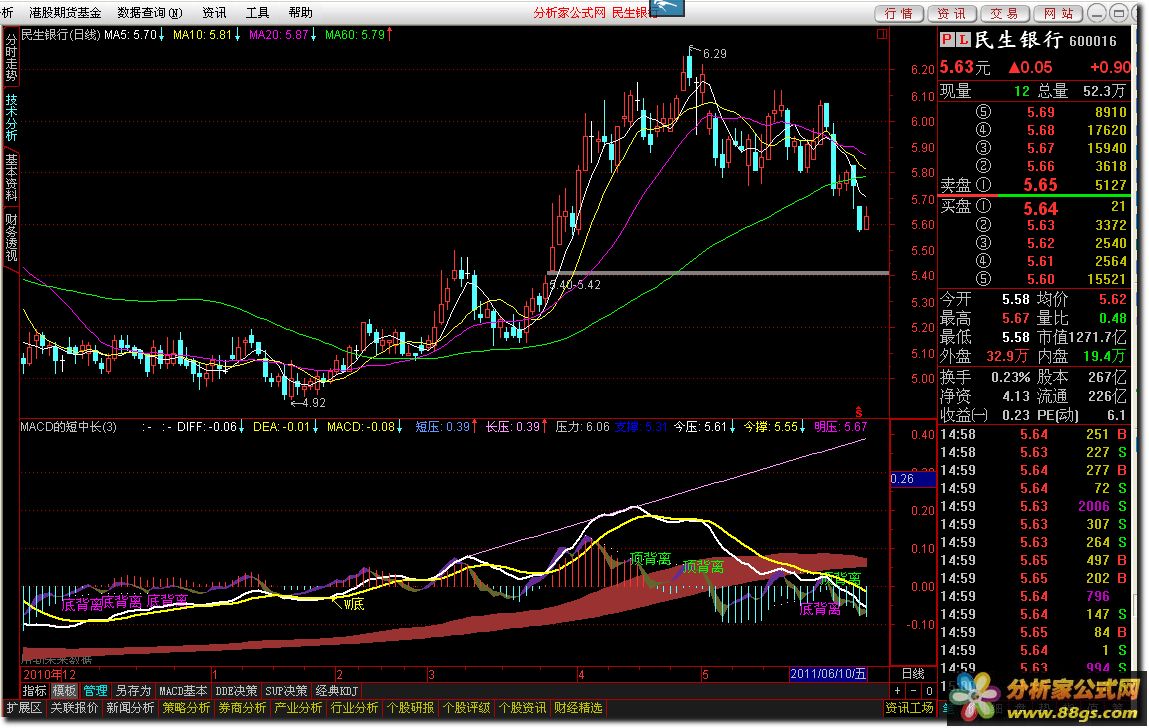The image size is (1149, 728).
Task: Click the 另存为 button
Action: 133,691
